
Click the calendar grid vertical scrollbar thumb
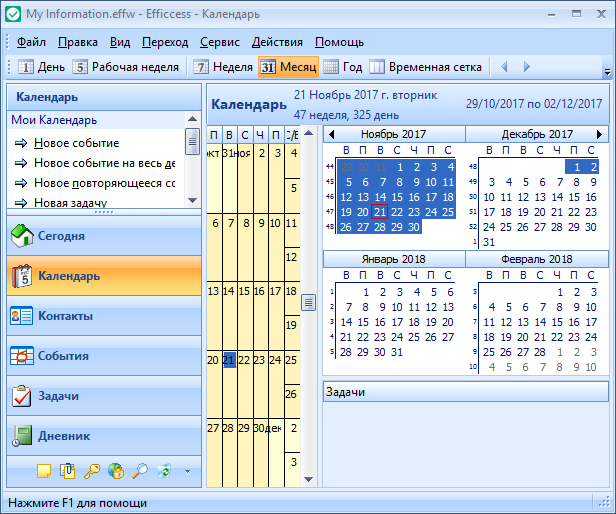[309, 304]
